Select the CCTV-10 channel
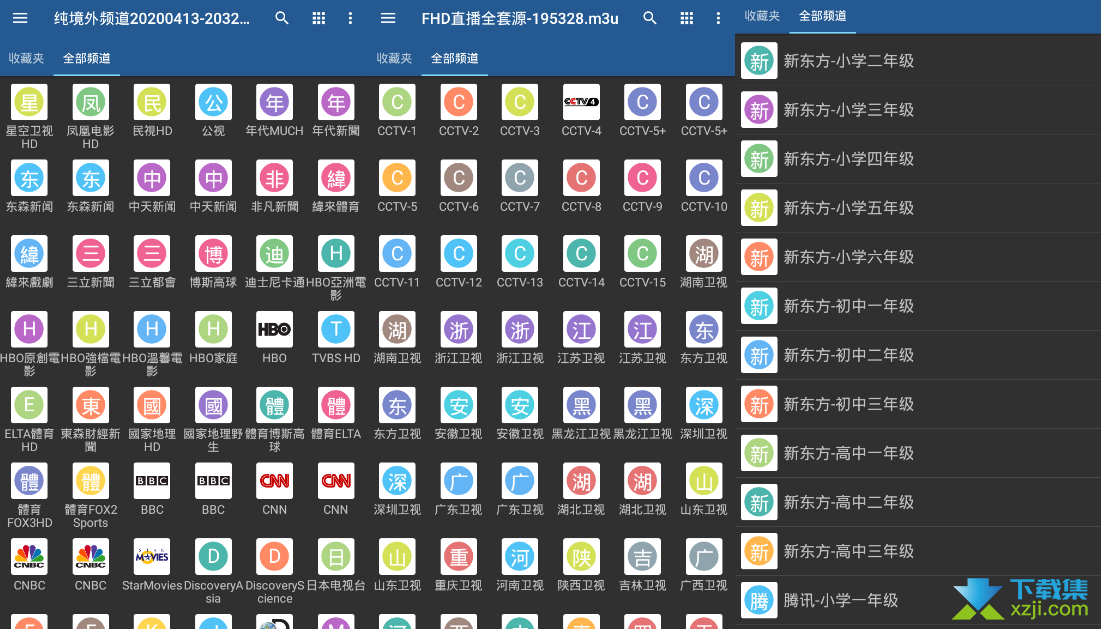 (704, 186)
